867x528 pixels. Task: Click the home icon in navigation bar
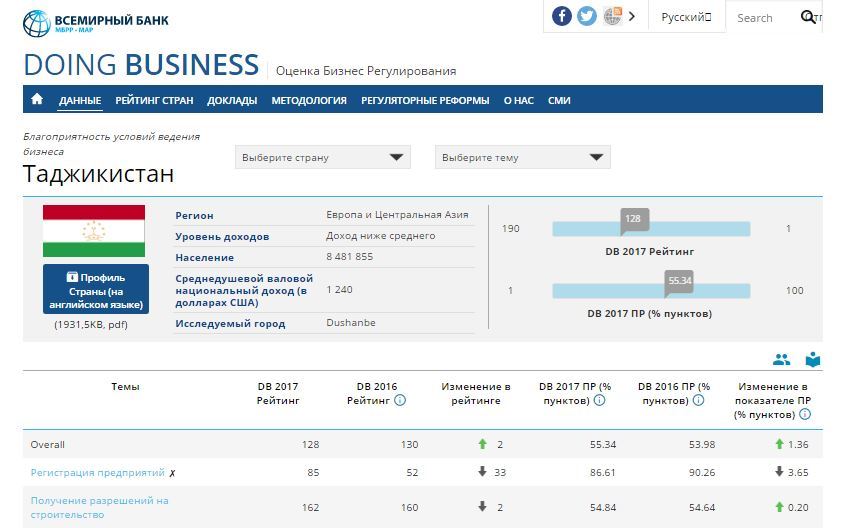click(x=37, y=100)
